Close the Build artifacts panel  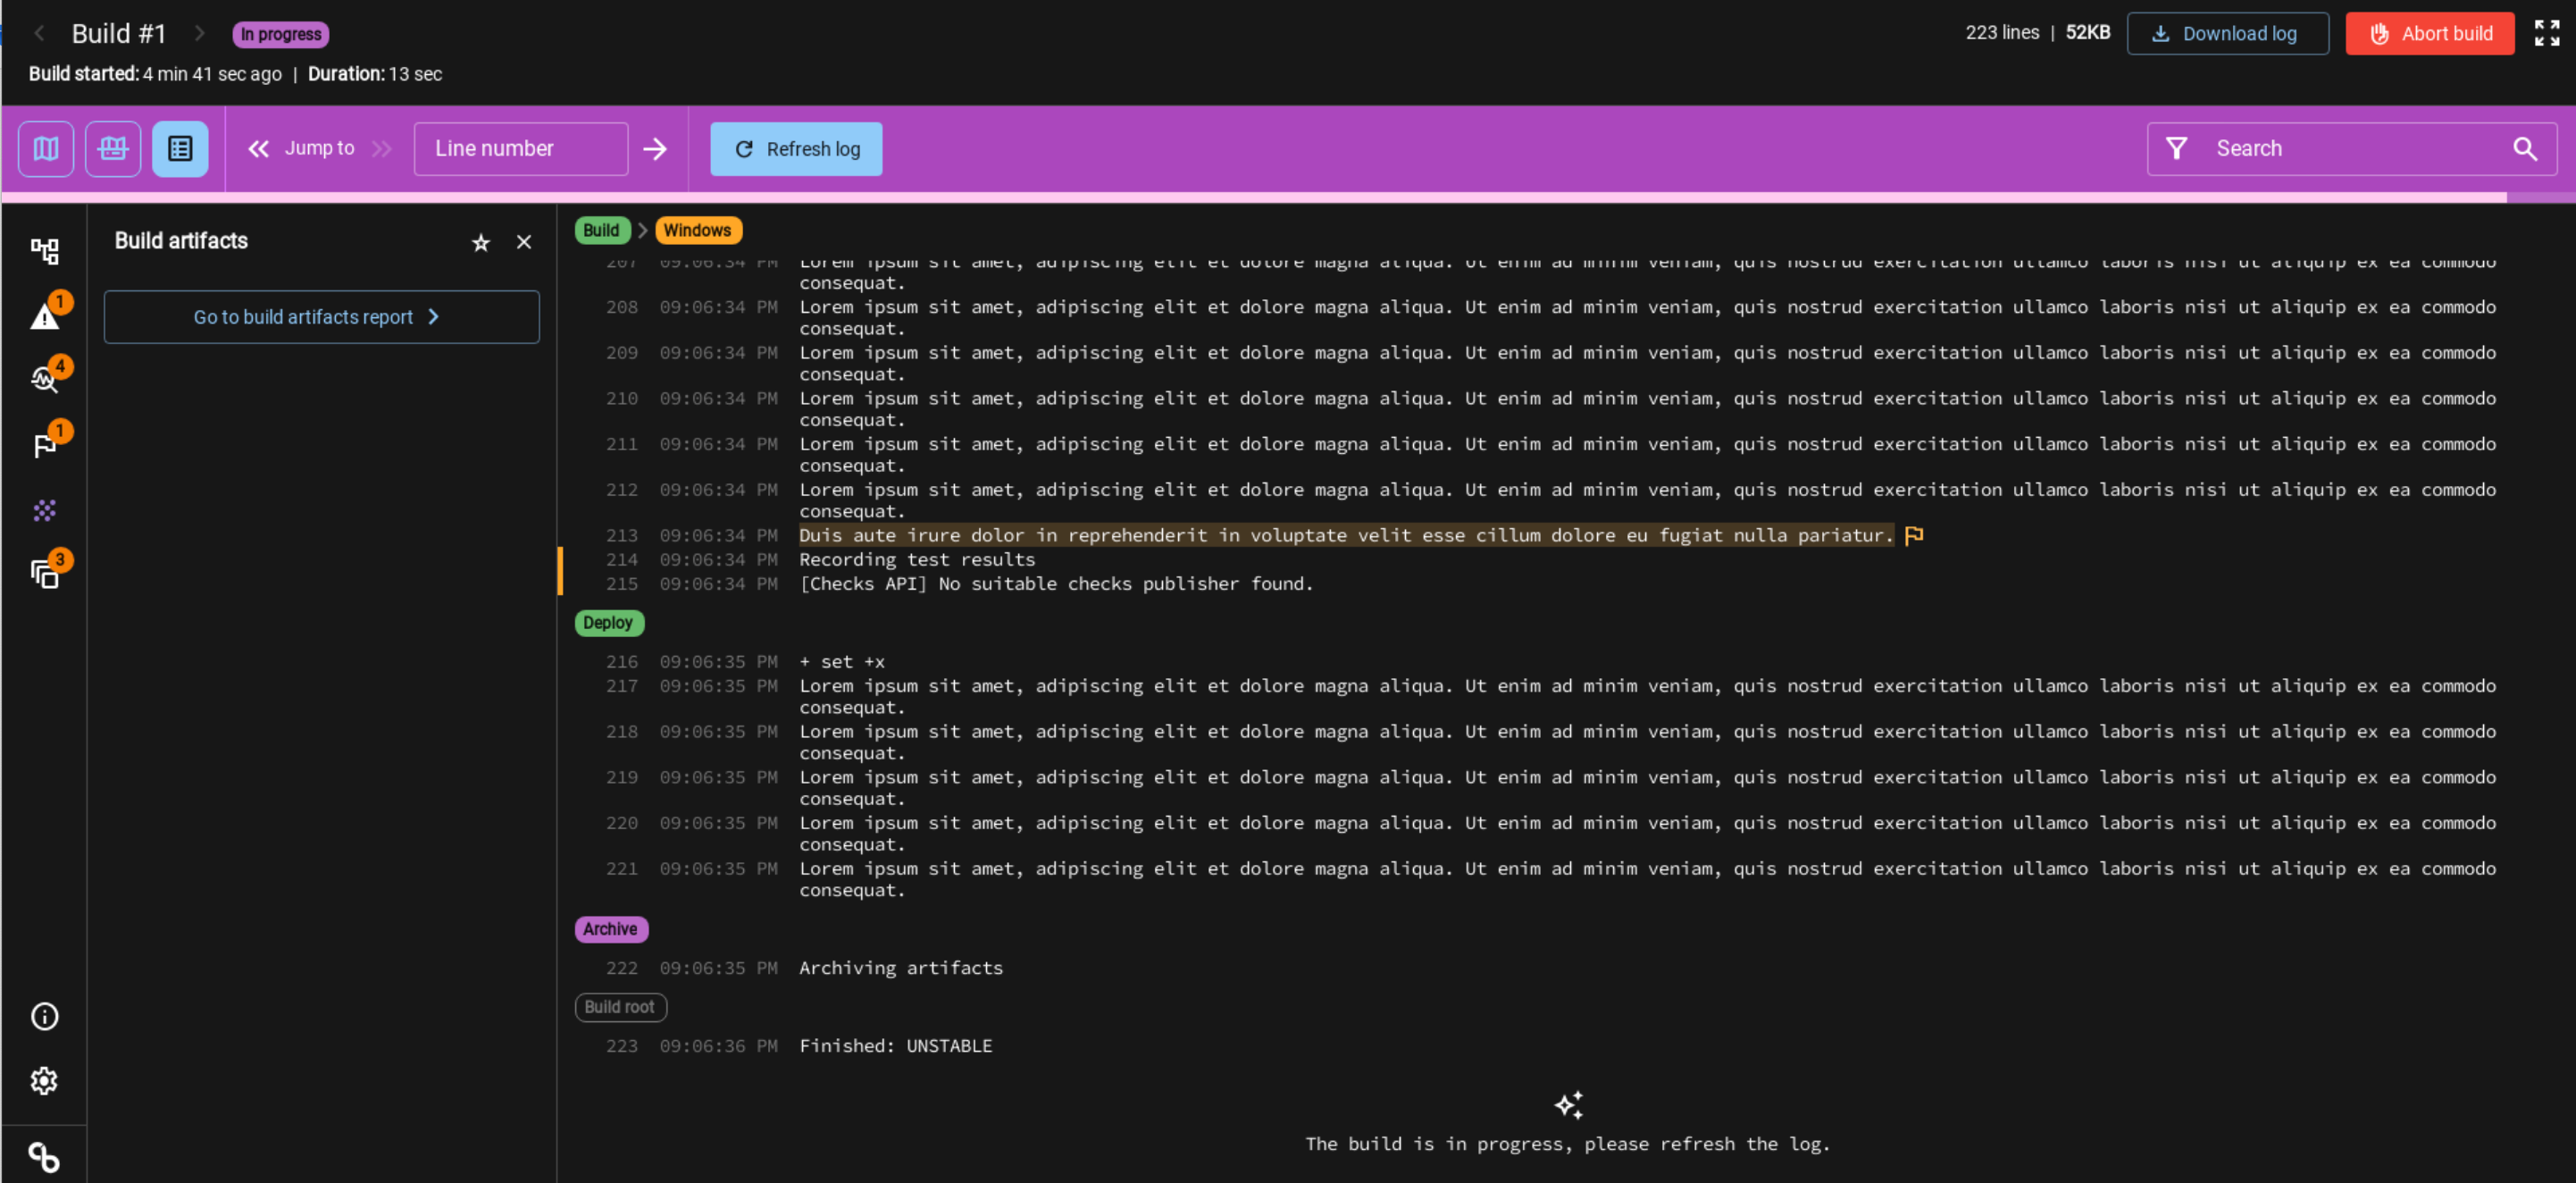(524, 241)
